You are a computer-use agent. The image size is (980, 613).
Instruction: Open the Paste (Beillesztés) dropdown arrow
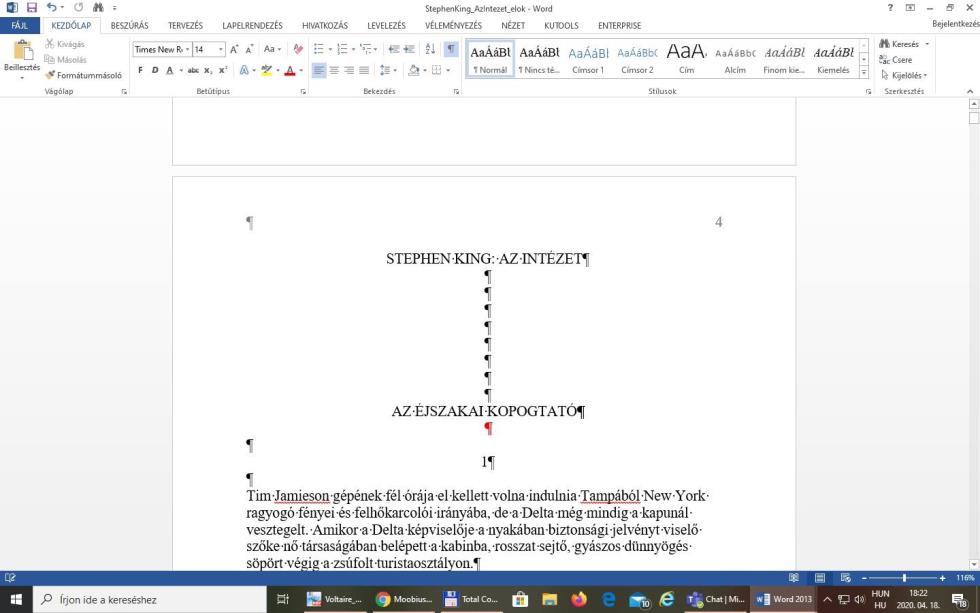click(22, 78)
